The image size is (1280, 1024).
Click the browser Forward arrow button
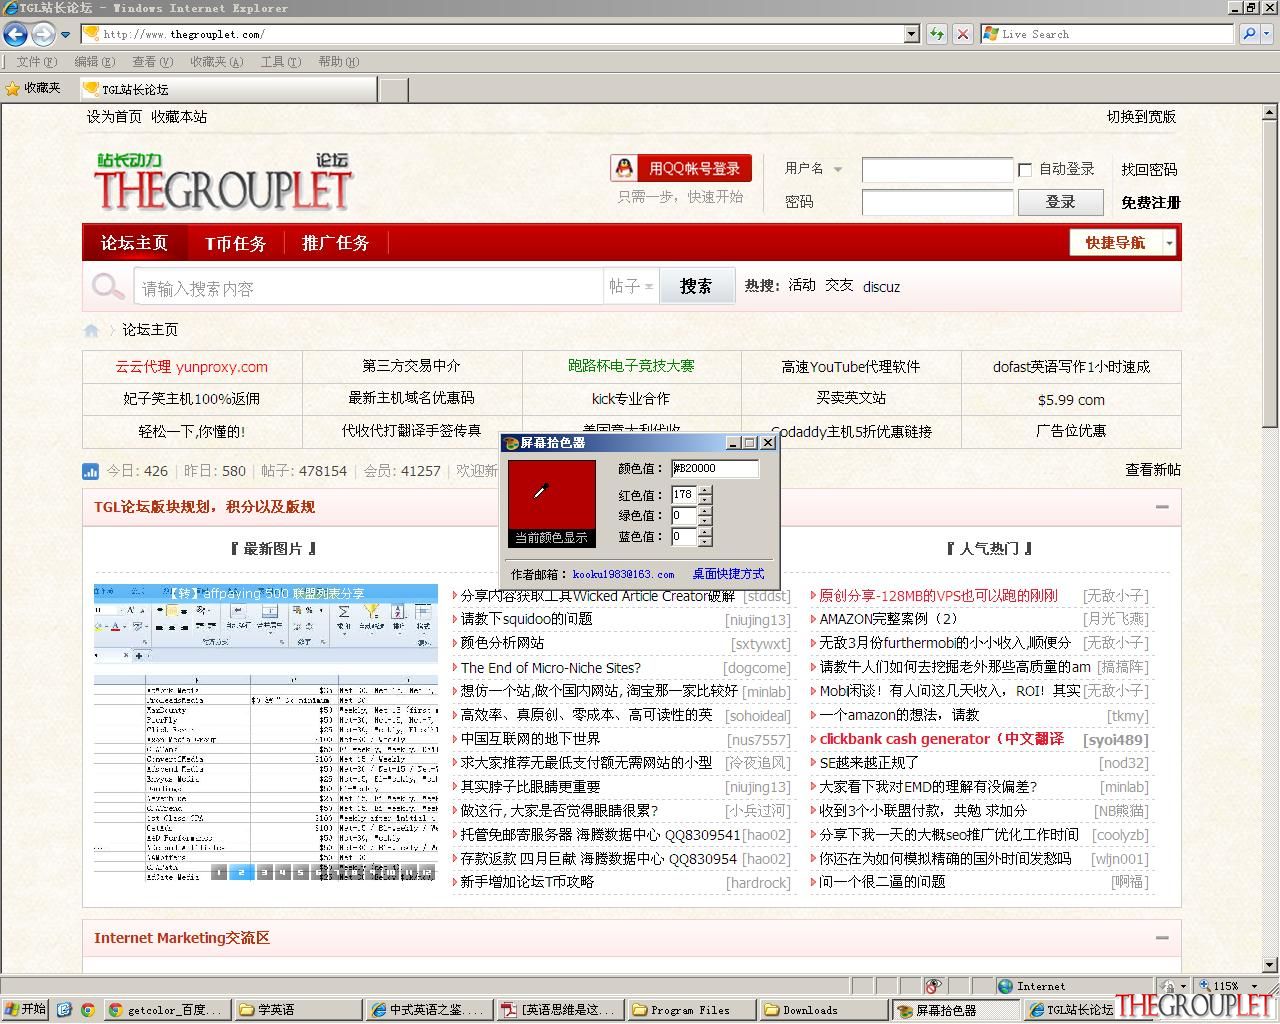(x=43, y=34)
